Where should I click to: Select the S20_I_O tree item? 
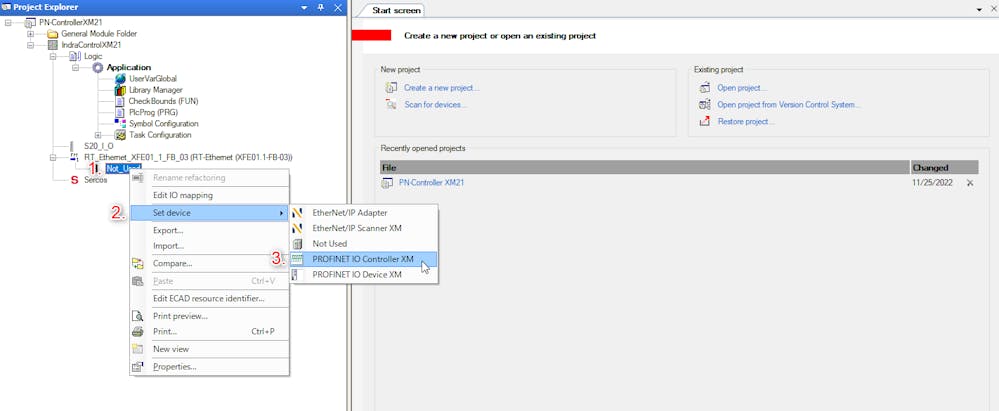pos(99,146)
